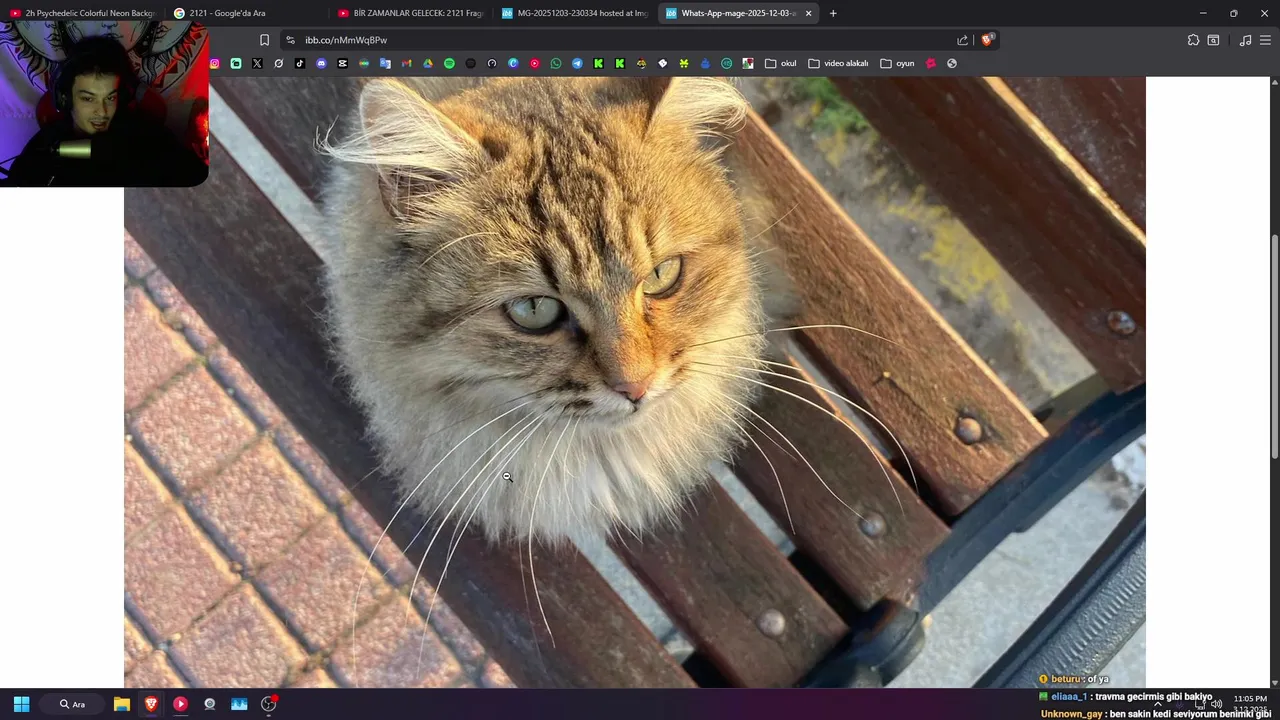Open the X (Twitter) bookmark
The image size is (1280, 720).
click(x=257, y=63)
